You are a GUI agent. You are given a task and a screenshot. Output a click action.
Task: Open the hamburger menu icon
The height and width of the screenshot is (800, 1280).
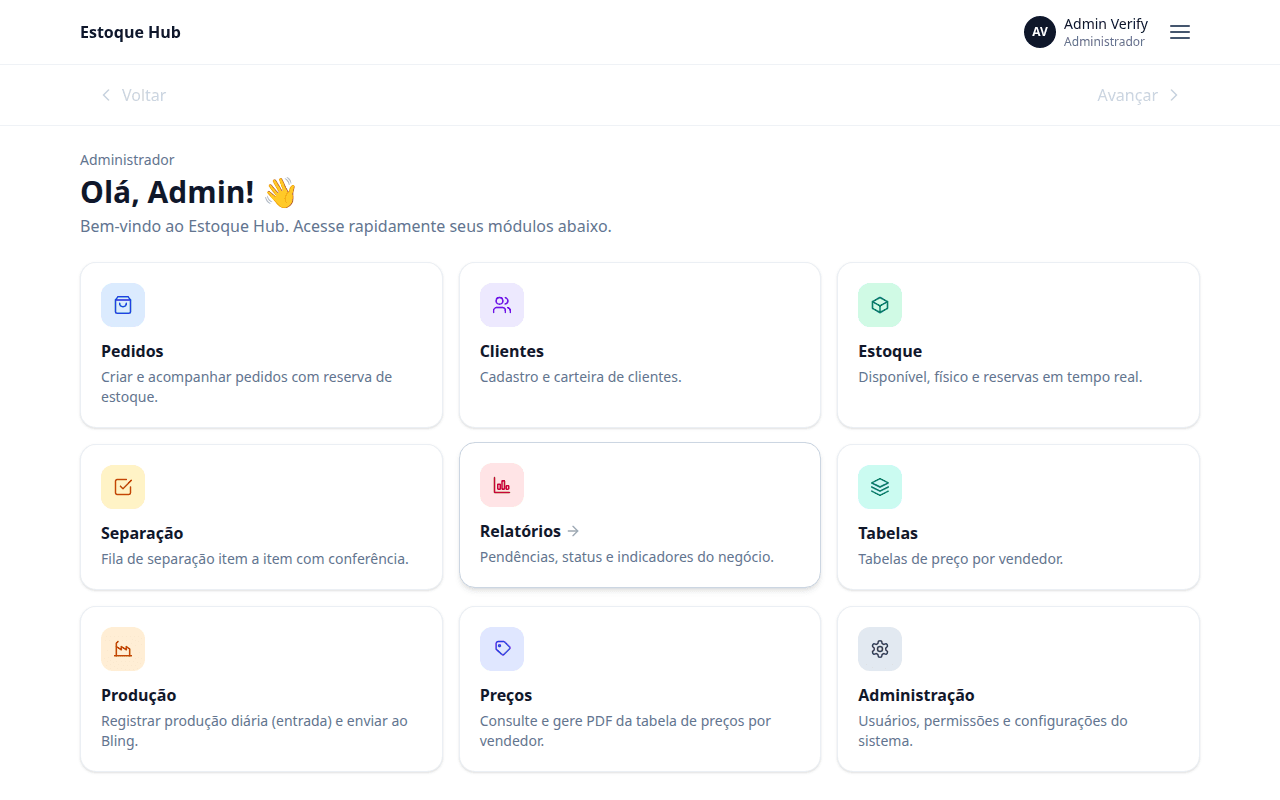pyautogui.click(x=1180, y=32)
